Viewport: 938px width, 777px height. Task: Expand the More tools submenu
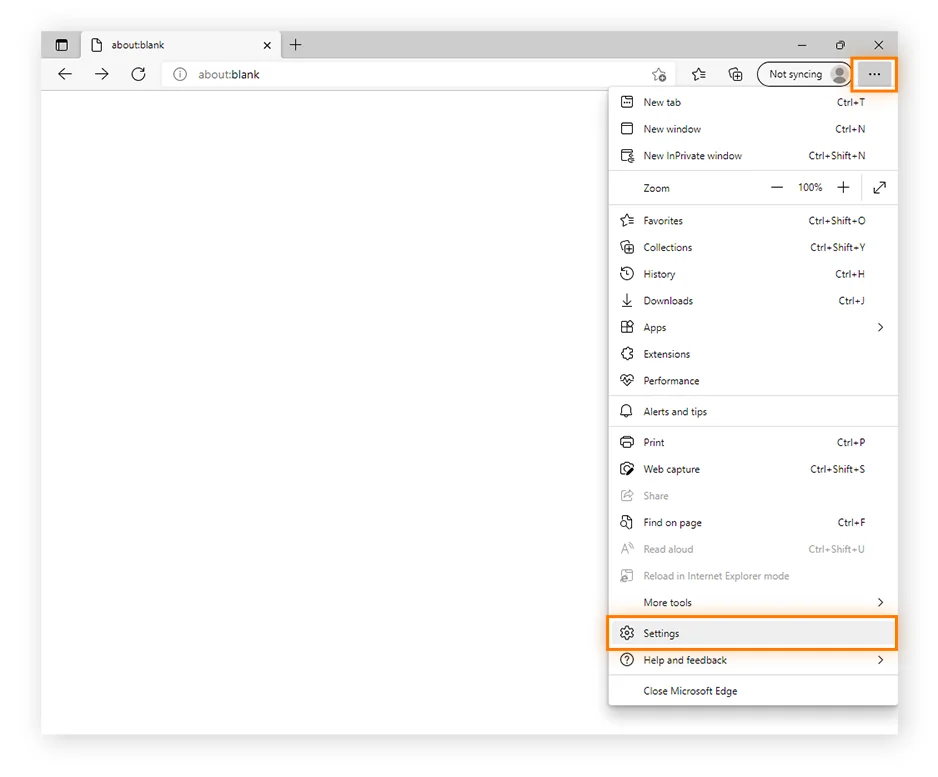753,602
